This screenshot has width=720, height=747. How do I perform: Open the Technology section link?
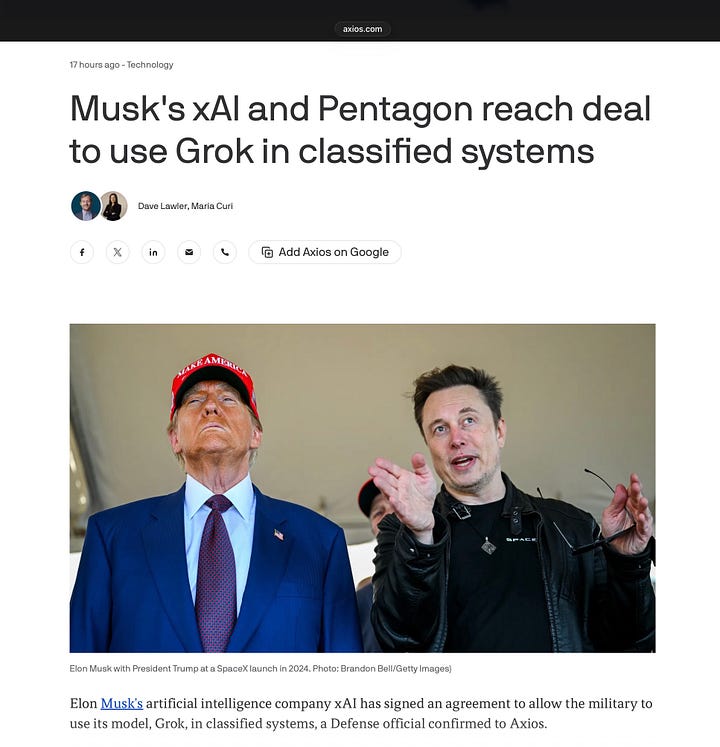[x=150, y=65]
